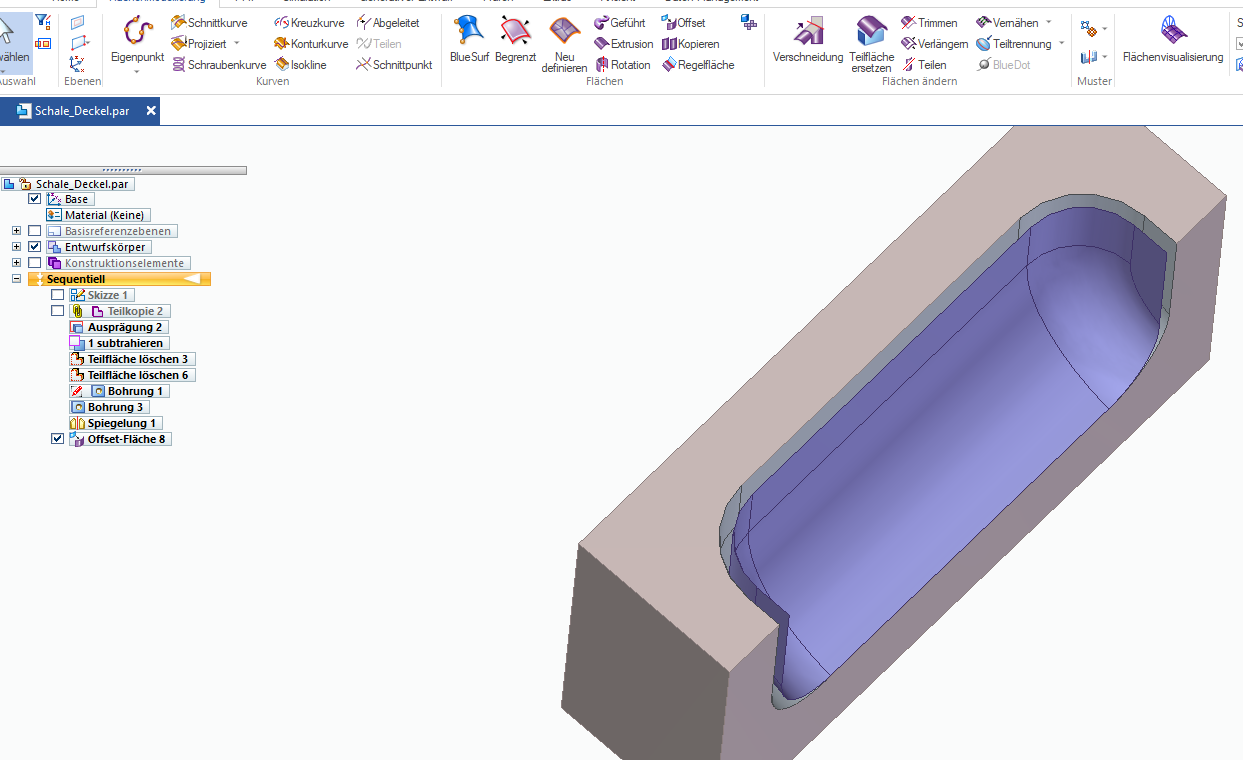
Task: Expand the Basisreferenzebenen tree node
Action: (16, 231)
